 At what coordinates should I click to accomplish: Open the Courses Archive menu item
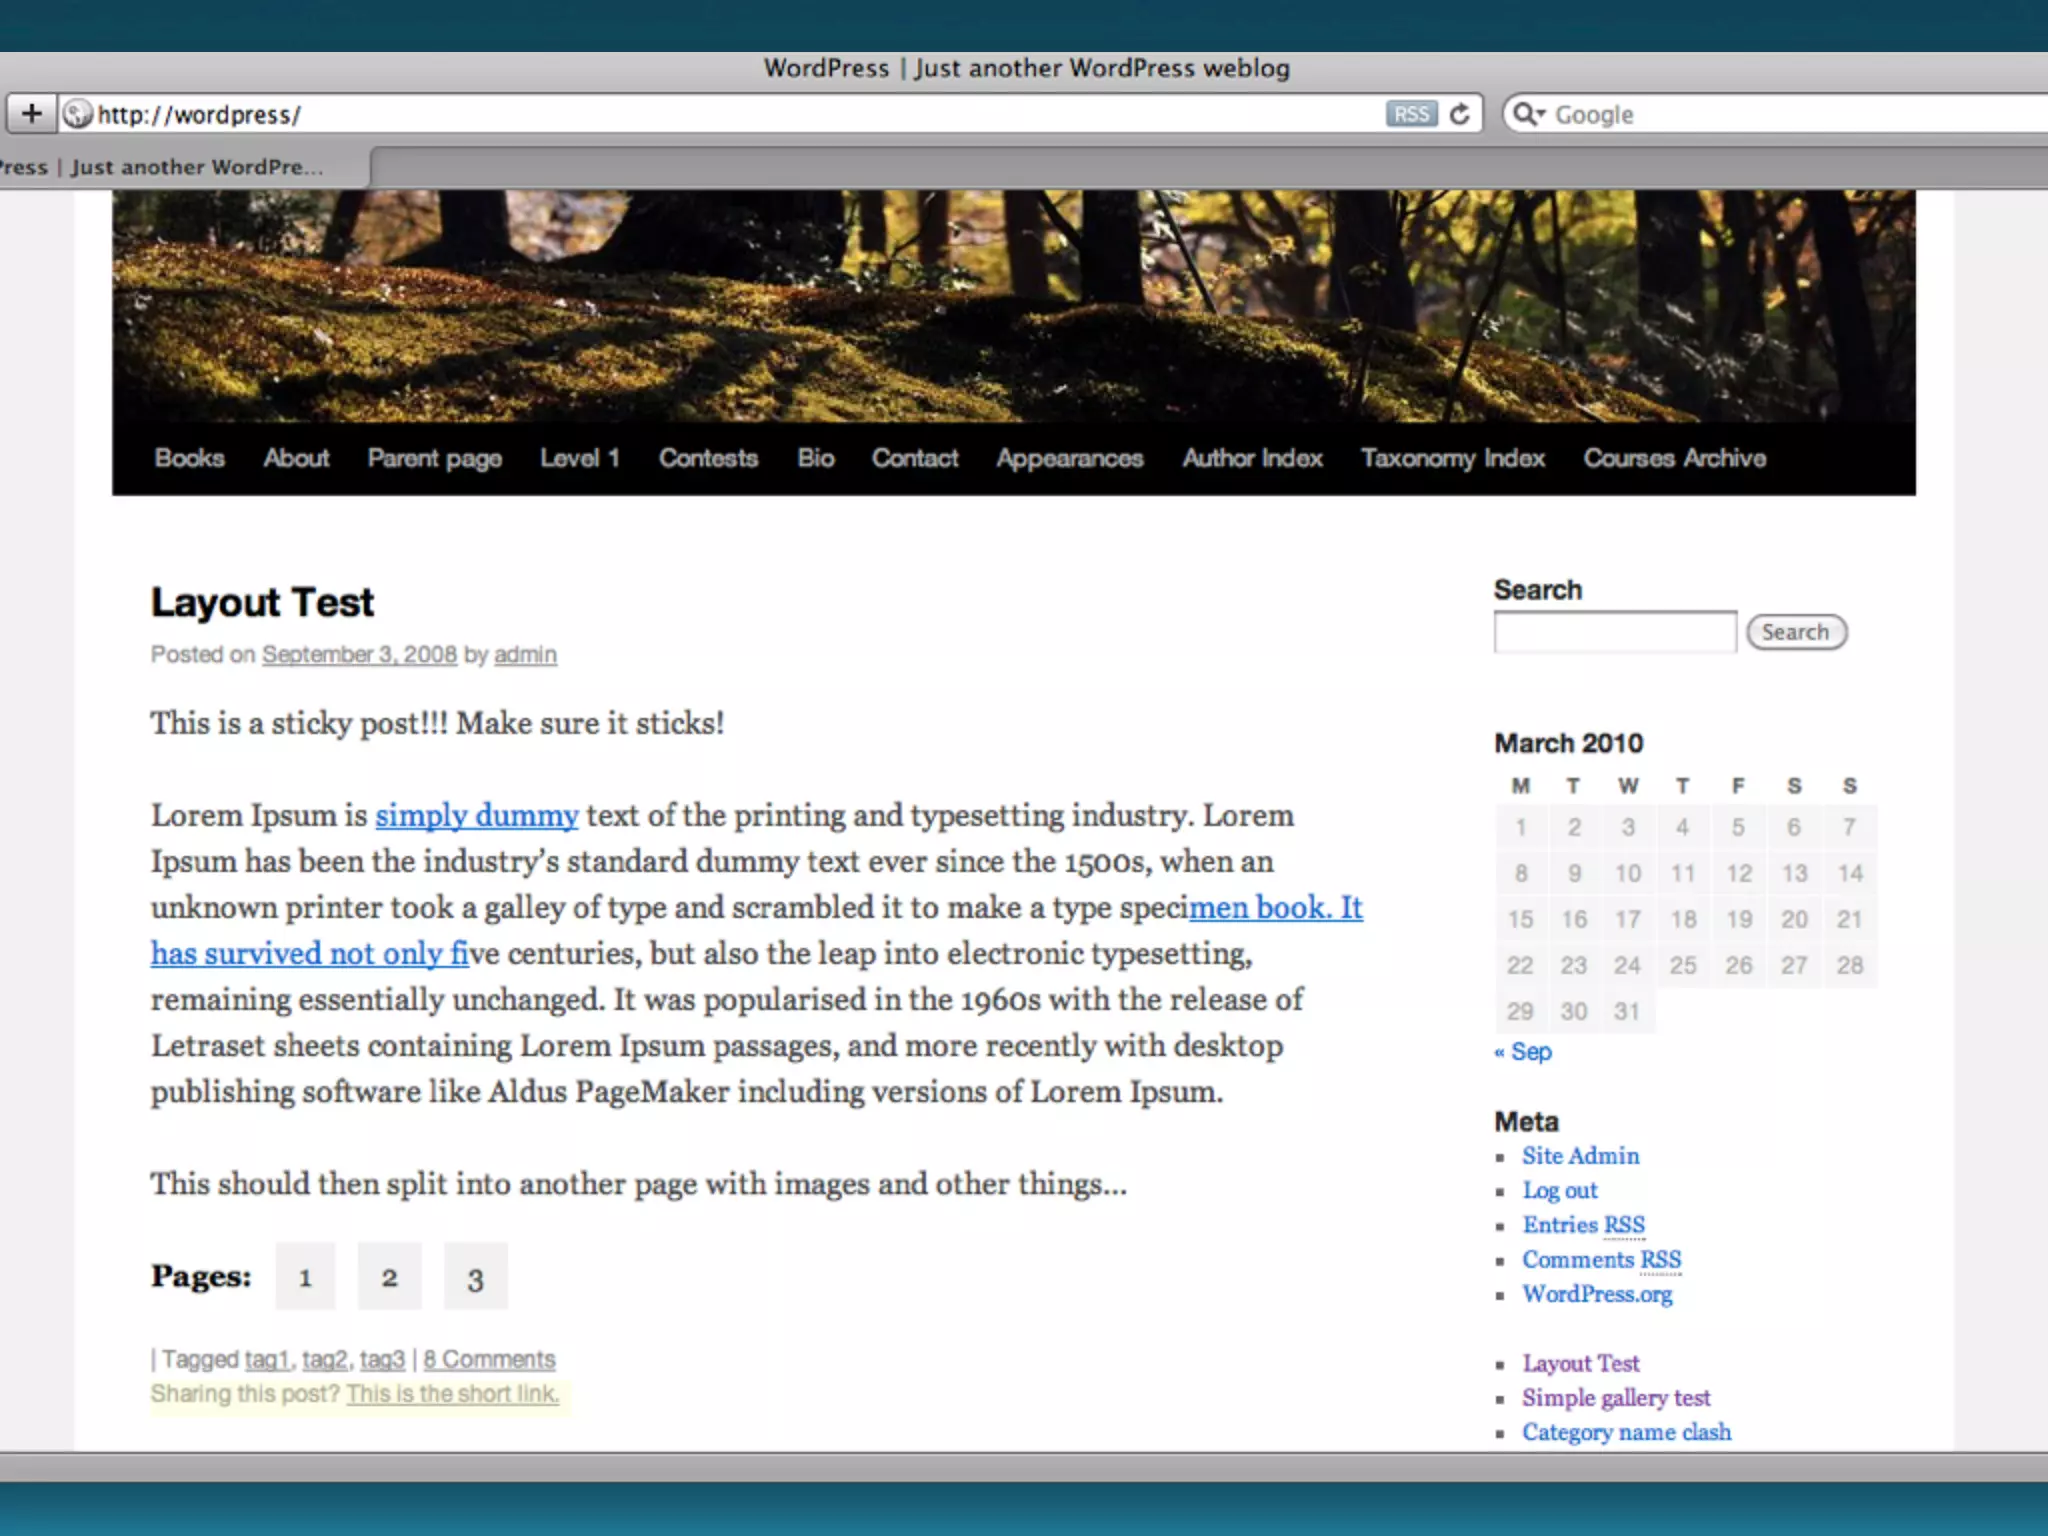coord(1674,458)
